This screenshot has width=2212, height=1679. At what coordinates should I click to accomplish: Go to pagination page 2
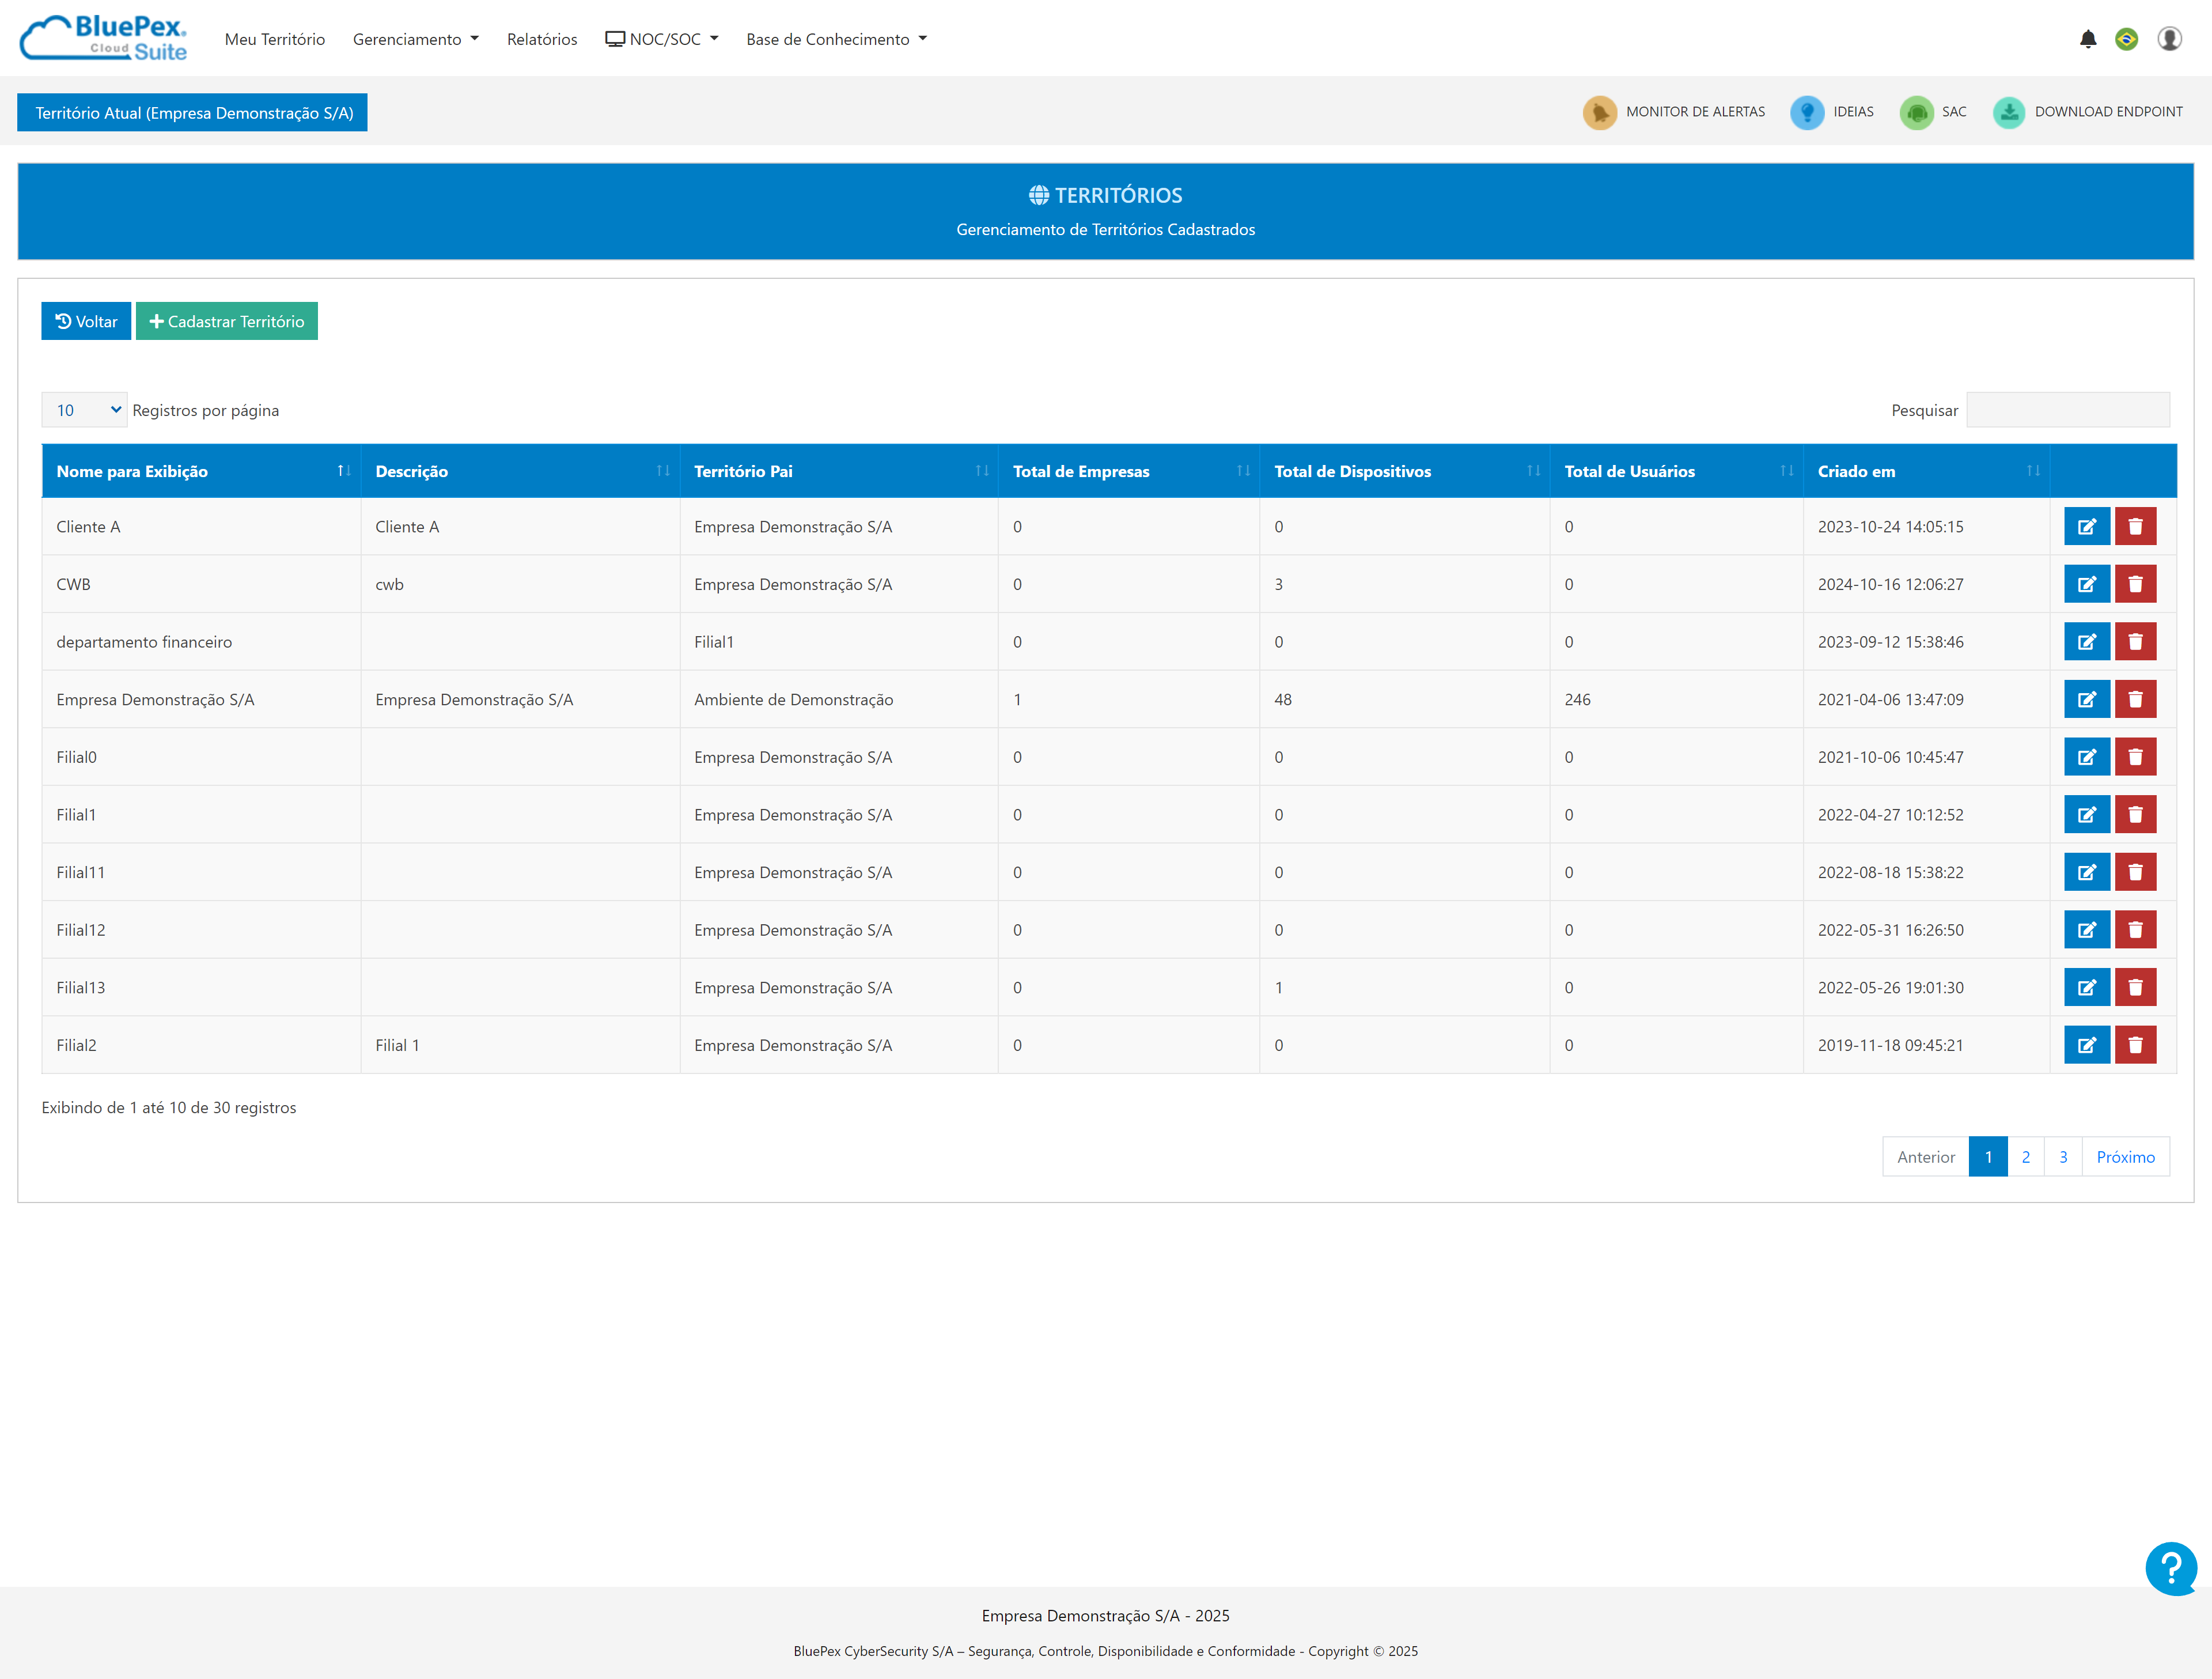2026,1157
